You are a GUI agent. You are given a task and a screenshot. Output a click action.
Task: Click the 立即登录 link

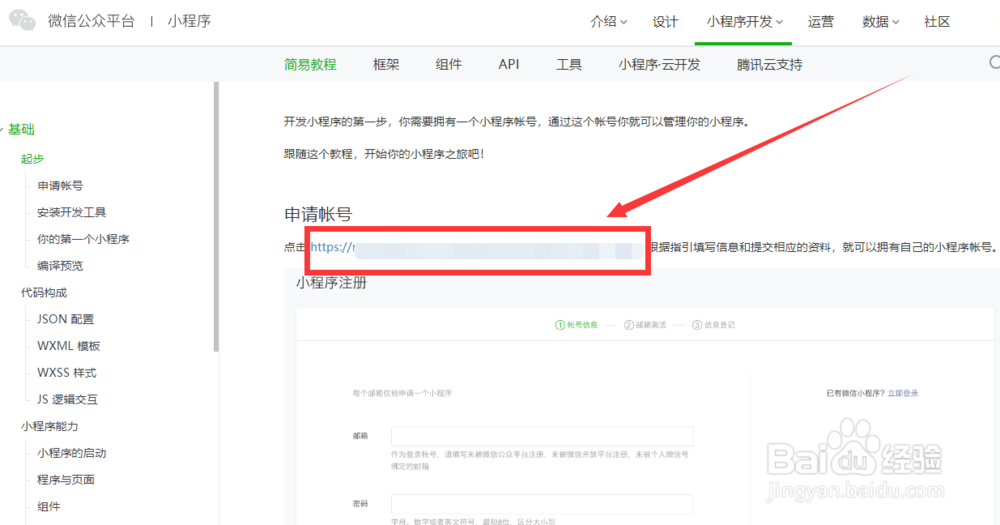pos(902,393)
